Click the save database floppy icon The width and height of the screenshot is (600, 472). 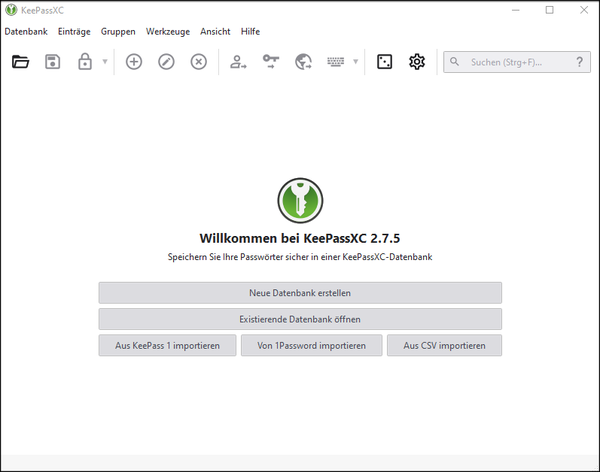[x=52, y=62]
